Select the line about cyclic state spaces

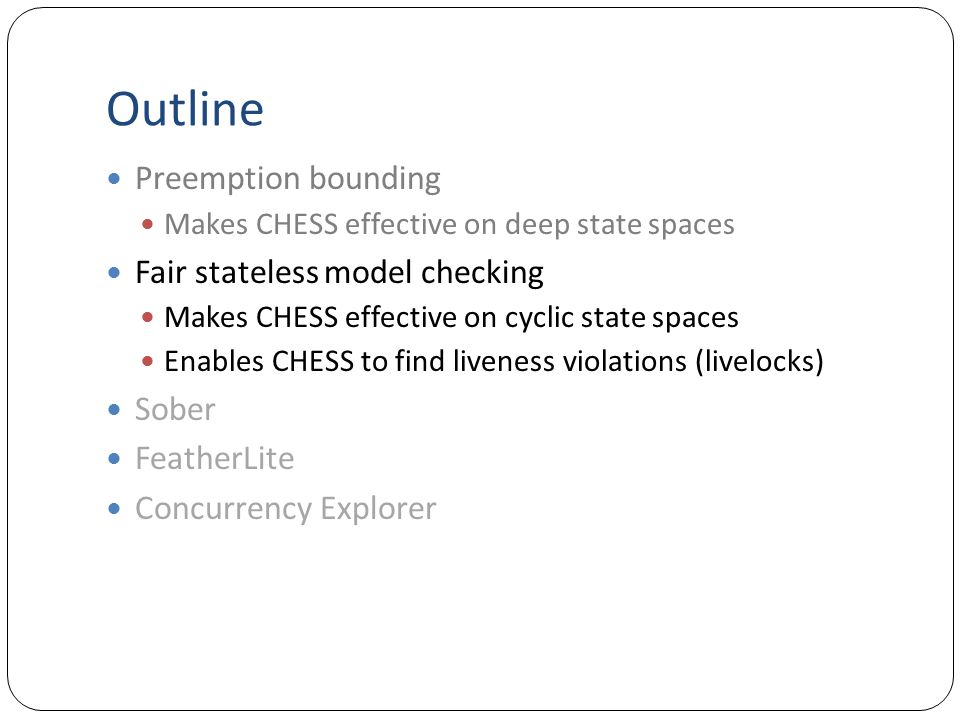pyautogui.click(x=451, y=318)
